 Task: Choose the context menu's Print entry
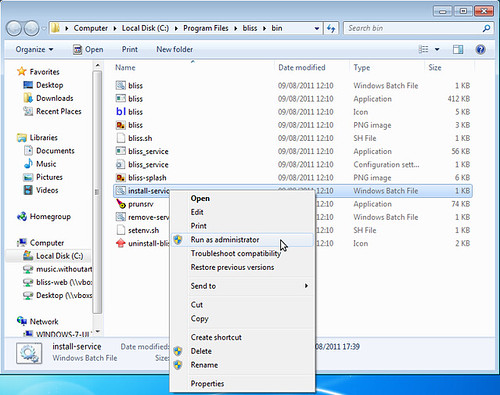(x=242, y=226)
